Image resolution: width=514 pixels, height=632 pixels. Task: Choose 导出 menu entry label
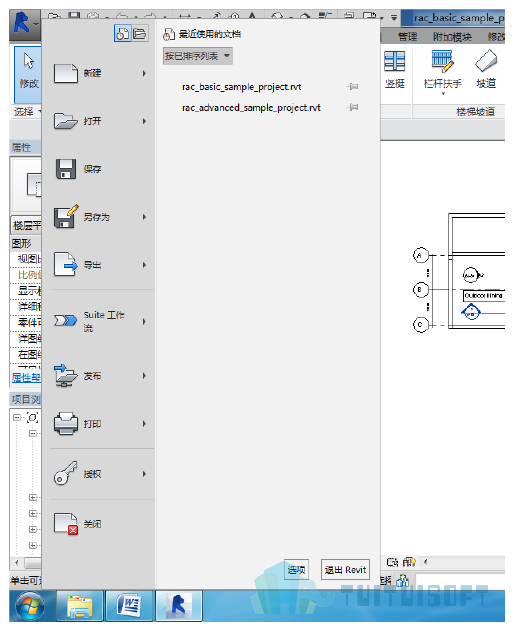click(x=92, y=265)
